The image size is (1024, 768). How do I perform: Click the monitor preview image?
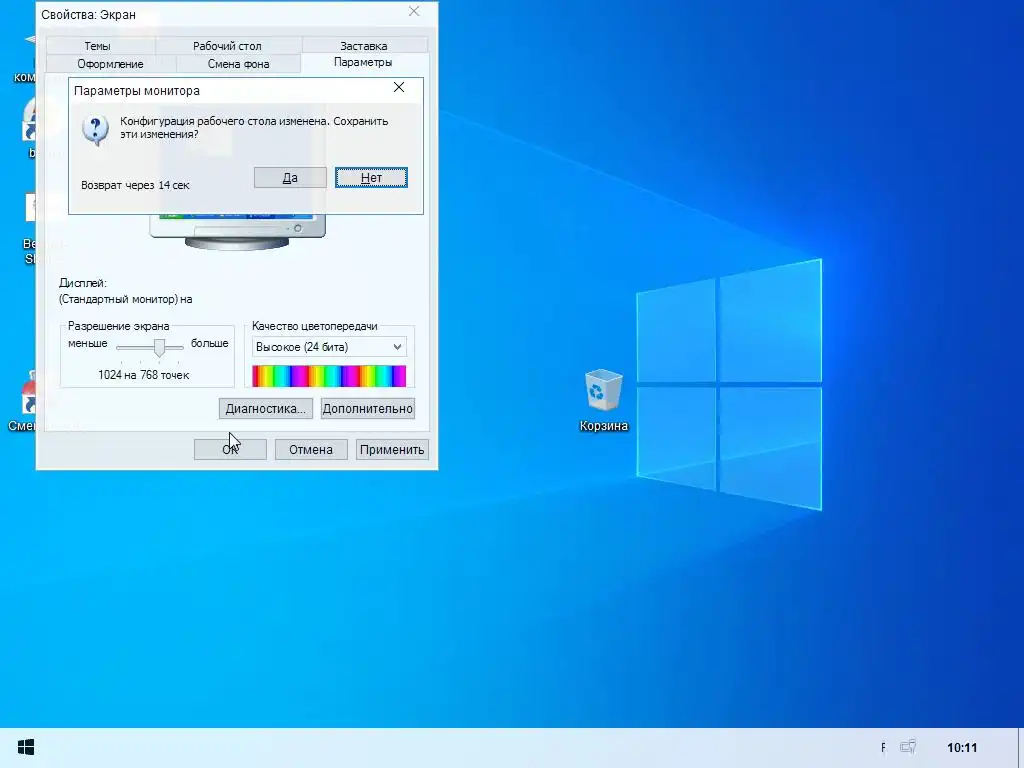(x=237, y=232)
